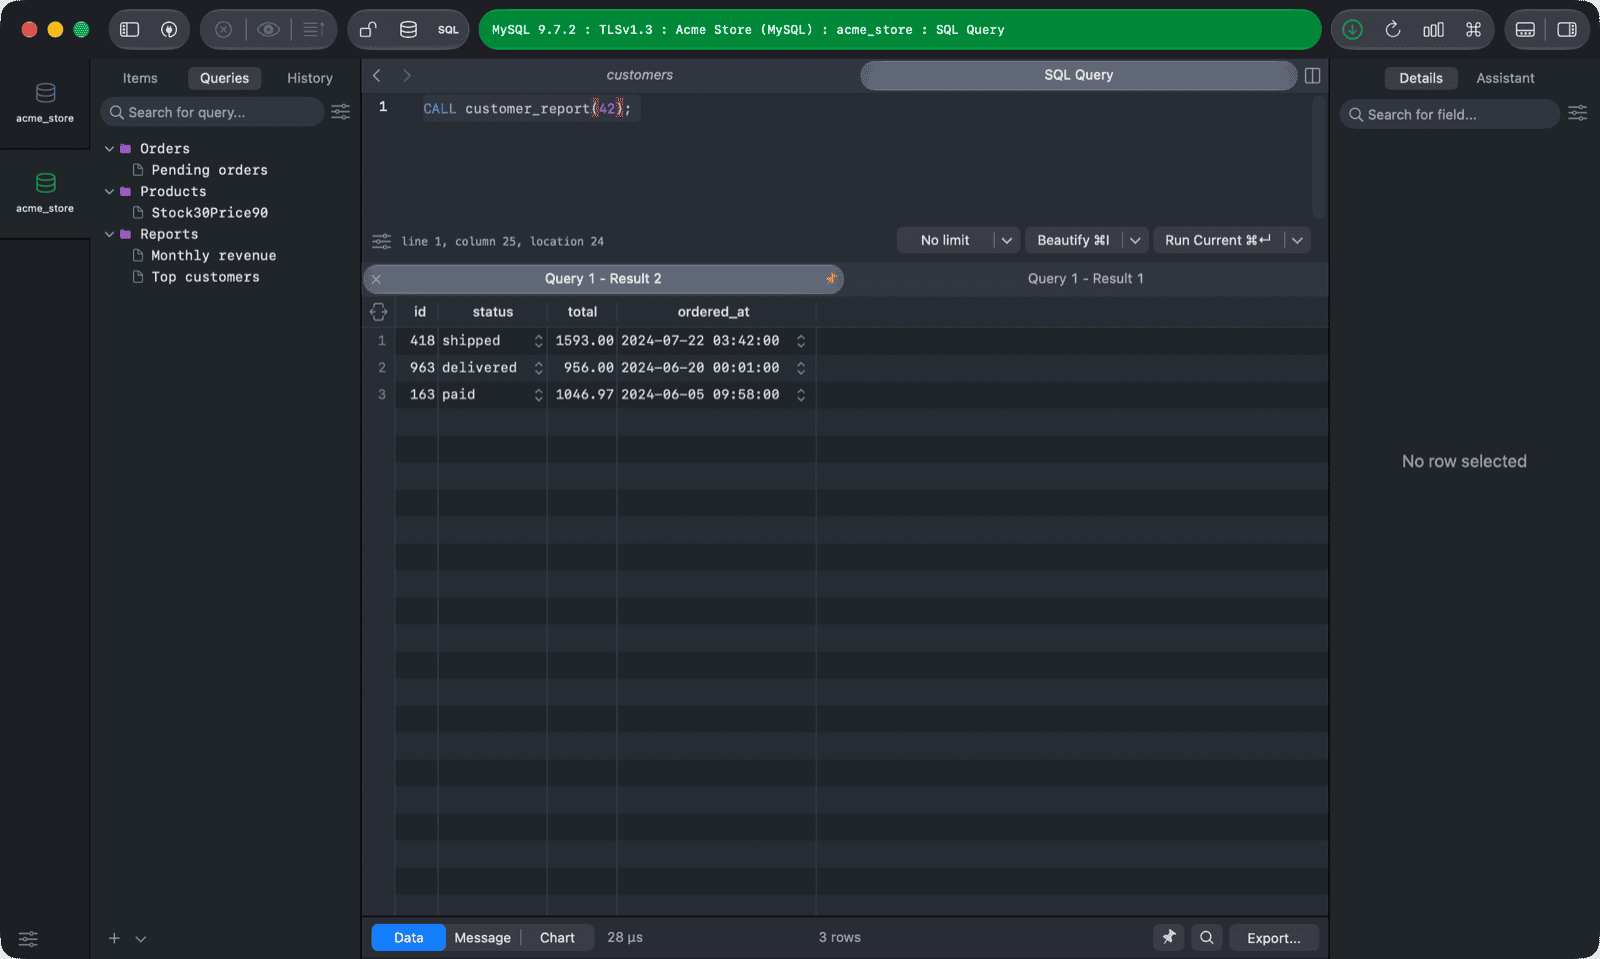Open the bar chart metrics icon
Screen dimensions: 1600x959
click(x=1433, y=30)
